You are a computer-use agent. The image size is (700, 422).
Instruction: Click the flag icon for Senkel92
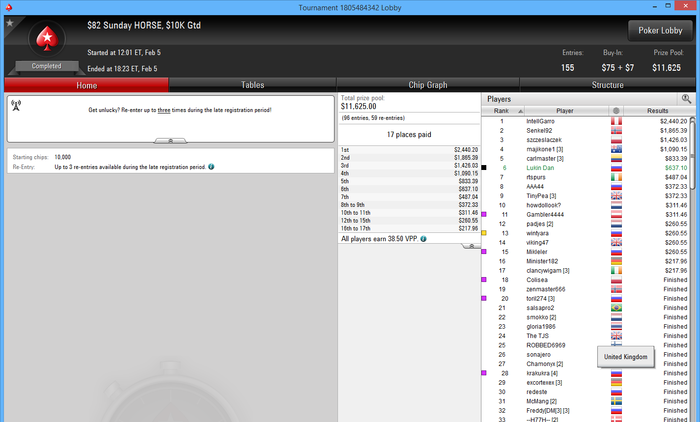pyautogui.click(x=617, y=131)
